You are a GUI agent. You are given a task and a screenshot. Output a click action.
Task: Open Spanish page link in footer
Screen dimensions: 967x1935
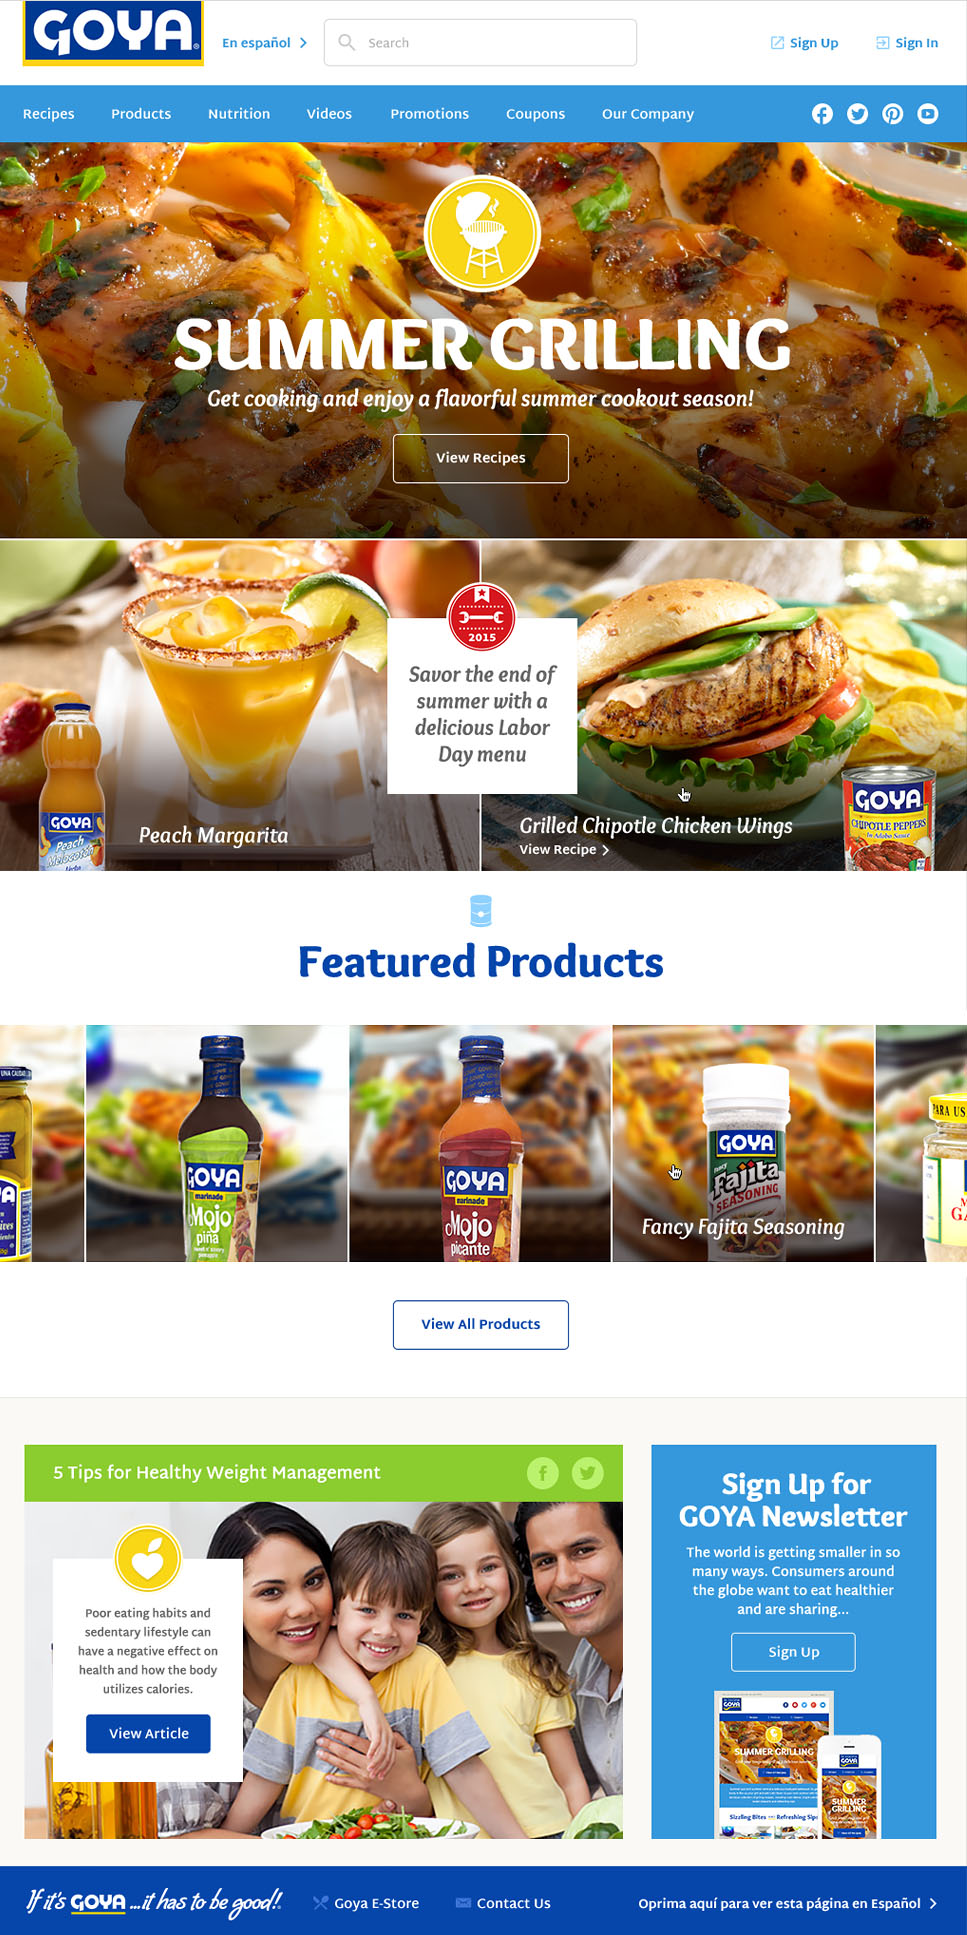787,1903
